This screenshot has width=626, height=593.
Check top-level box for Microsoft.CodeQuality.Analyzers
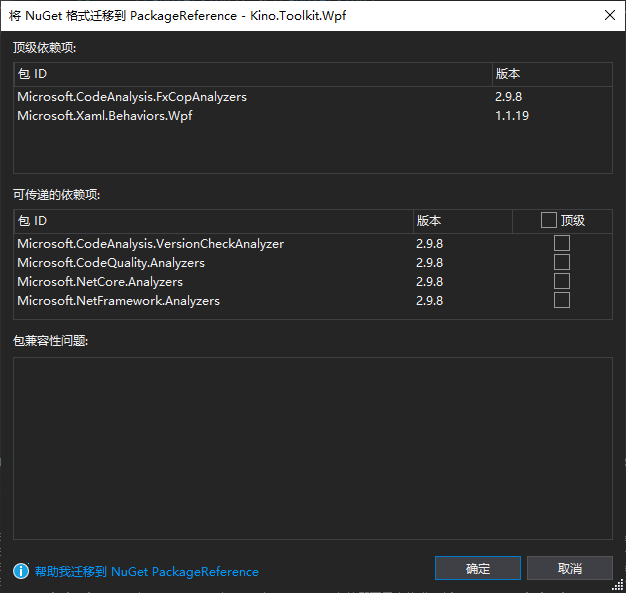click(x=562, y=262)
